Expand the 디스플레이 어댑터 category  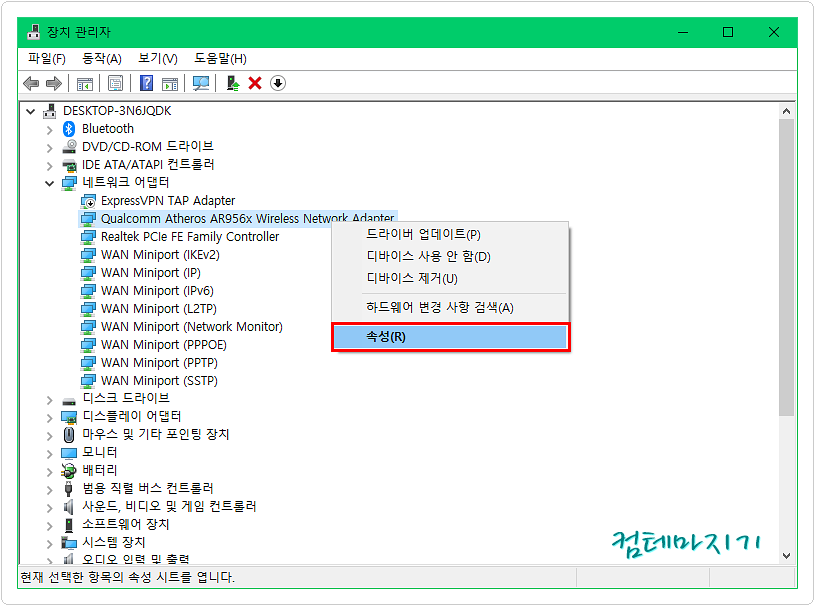(x=49, y=418)
